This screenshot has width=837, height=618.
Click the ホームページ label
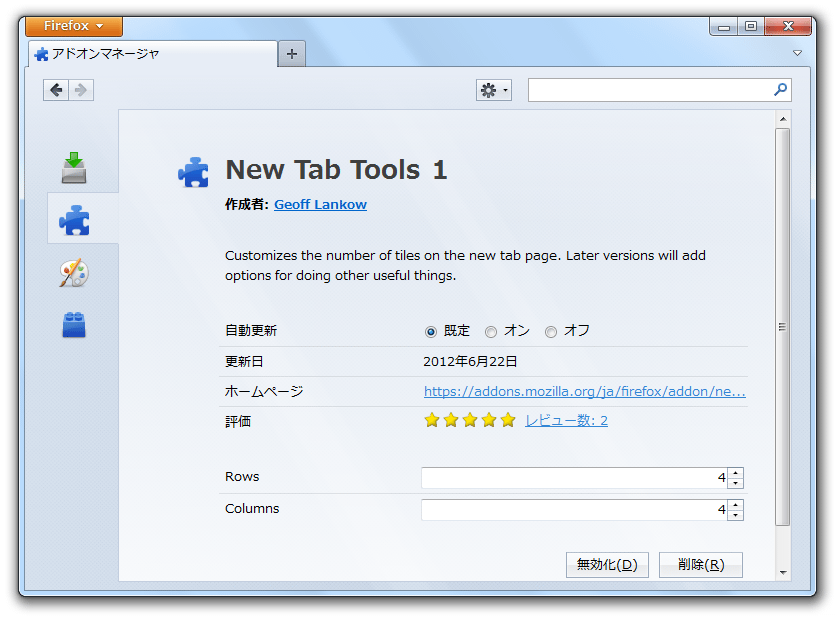[264, 392]
